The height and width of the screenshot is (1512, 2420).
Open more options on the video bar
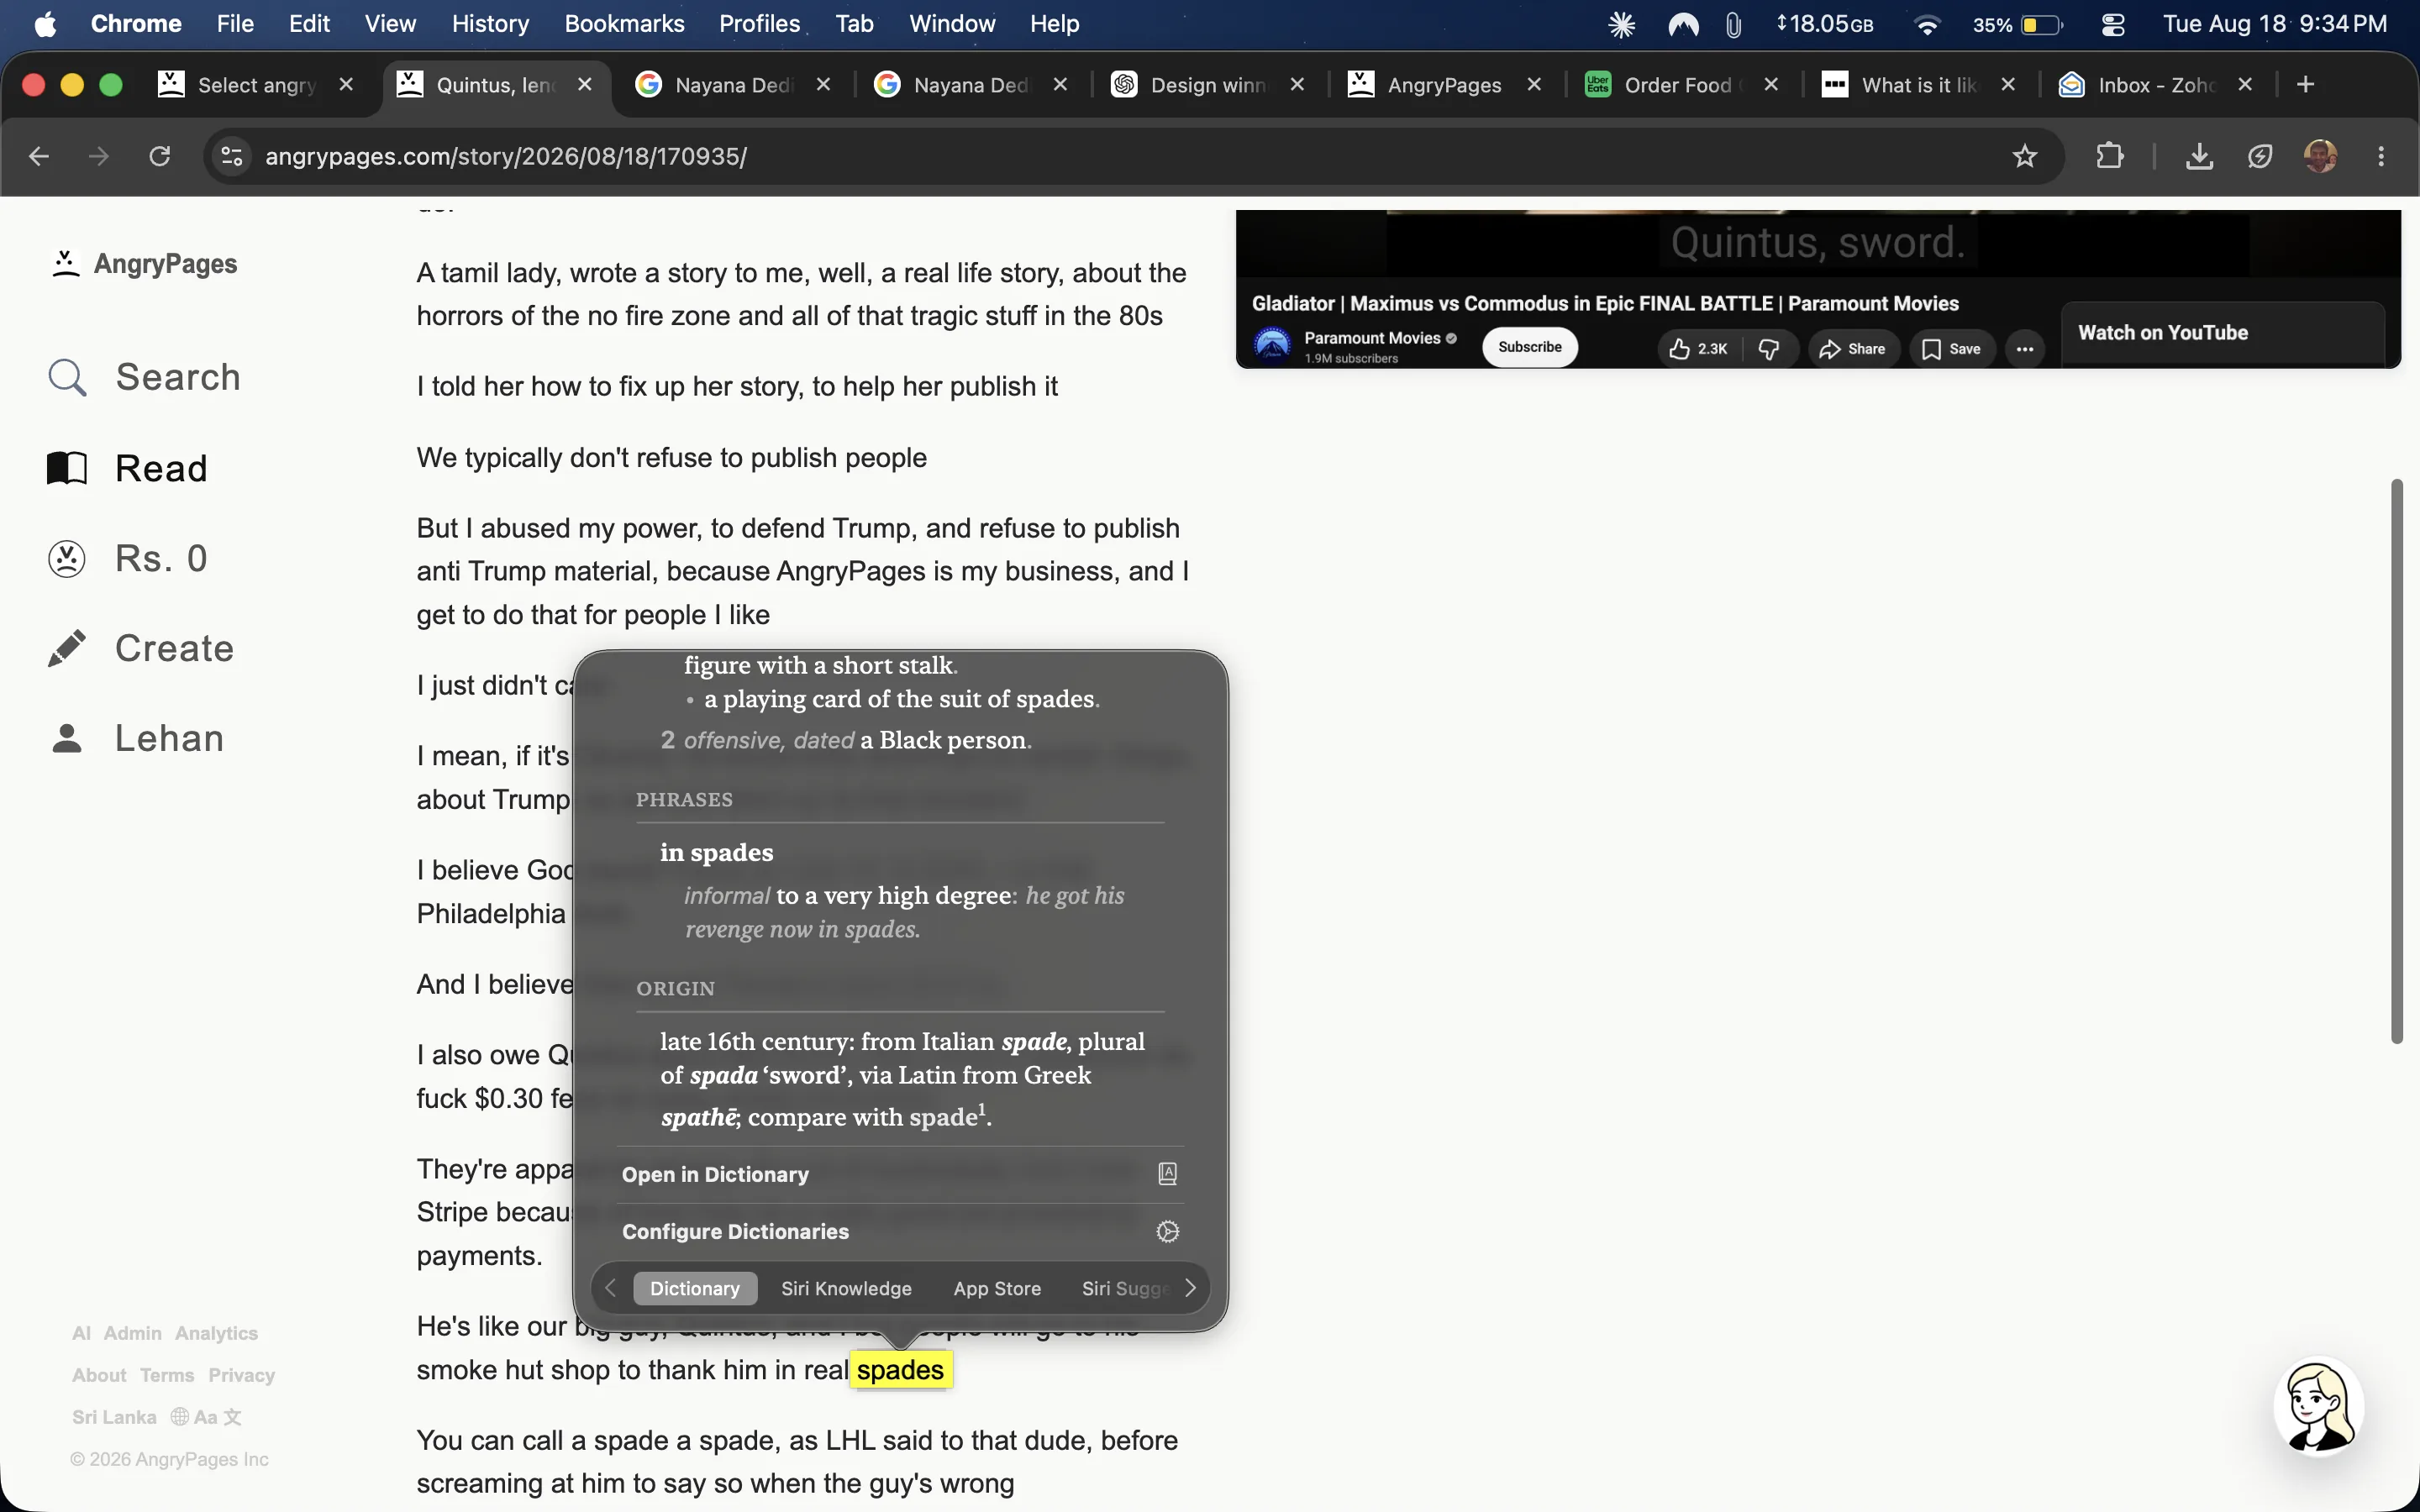(x=2025, y=348)
